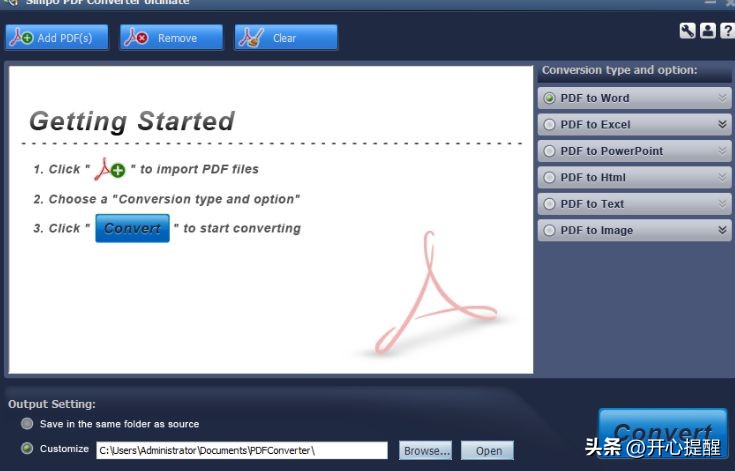Click the output folder path field
This screenshot has height=471, width=735.
(242, 450)
